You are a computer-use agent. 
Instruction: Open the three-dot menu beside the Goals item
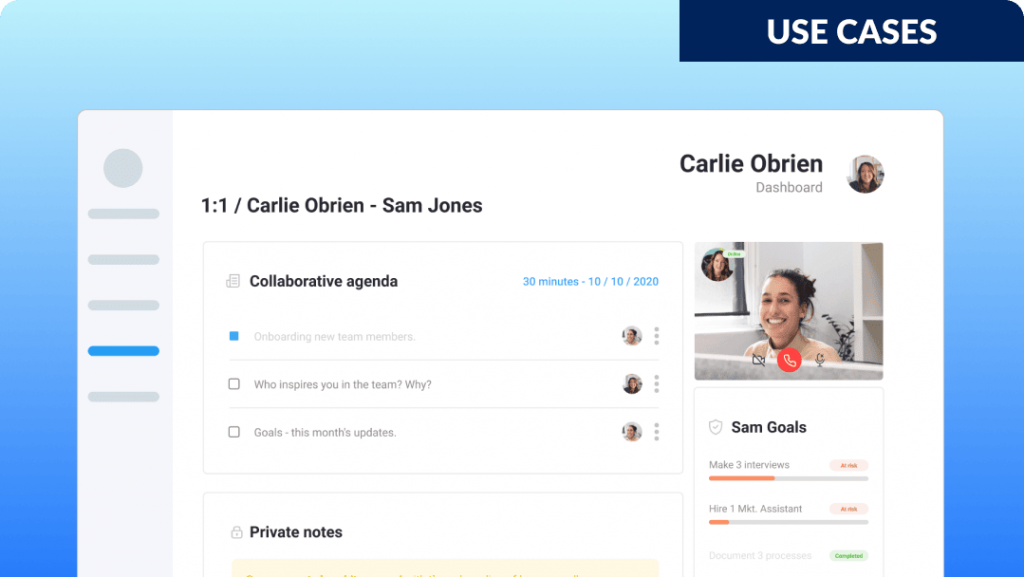657,432
